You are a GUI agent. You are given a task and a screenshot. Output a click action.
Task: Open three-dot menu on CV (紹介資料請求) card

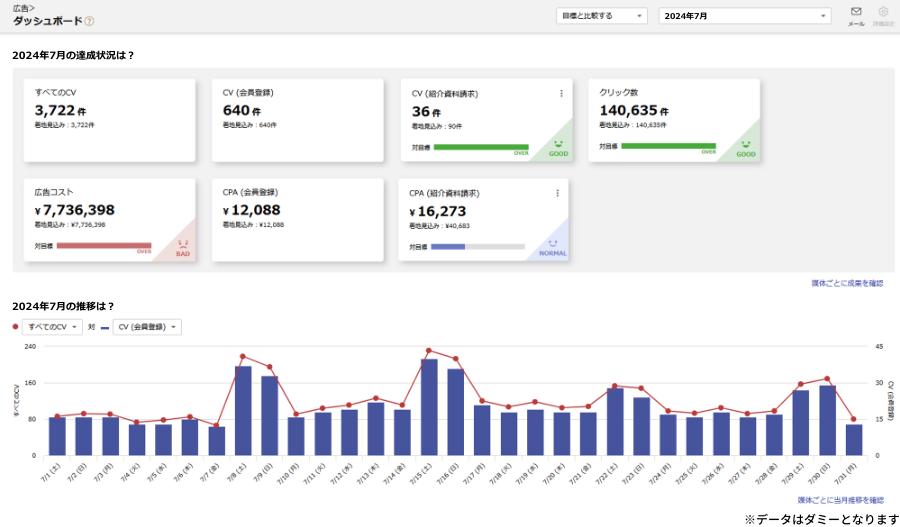[561, 94]
